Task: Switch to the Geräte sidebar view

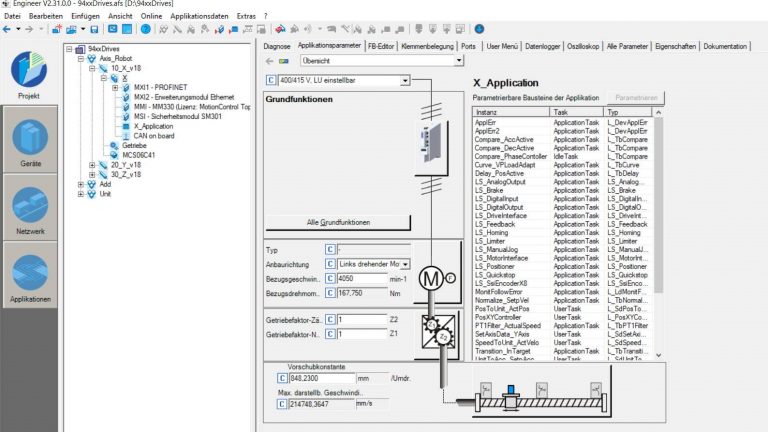Action: pyautogui.click(x=30, y=141)
